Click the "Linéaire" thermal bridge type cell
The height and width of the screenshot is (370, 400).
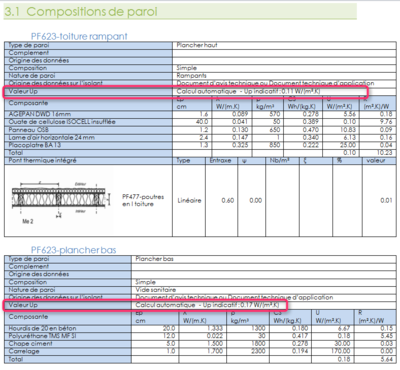(x=189, y=200)
